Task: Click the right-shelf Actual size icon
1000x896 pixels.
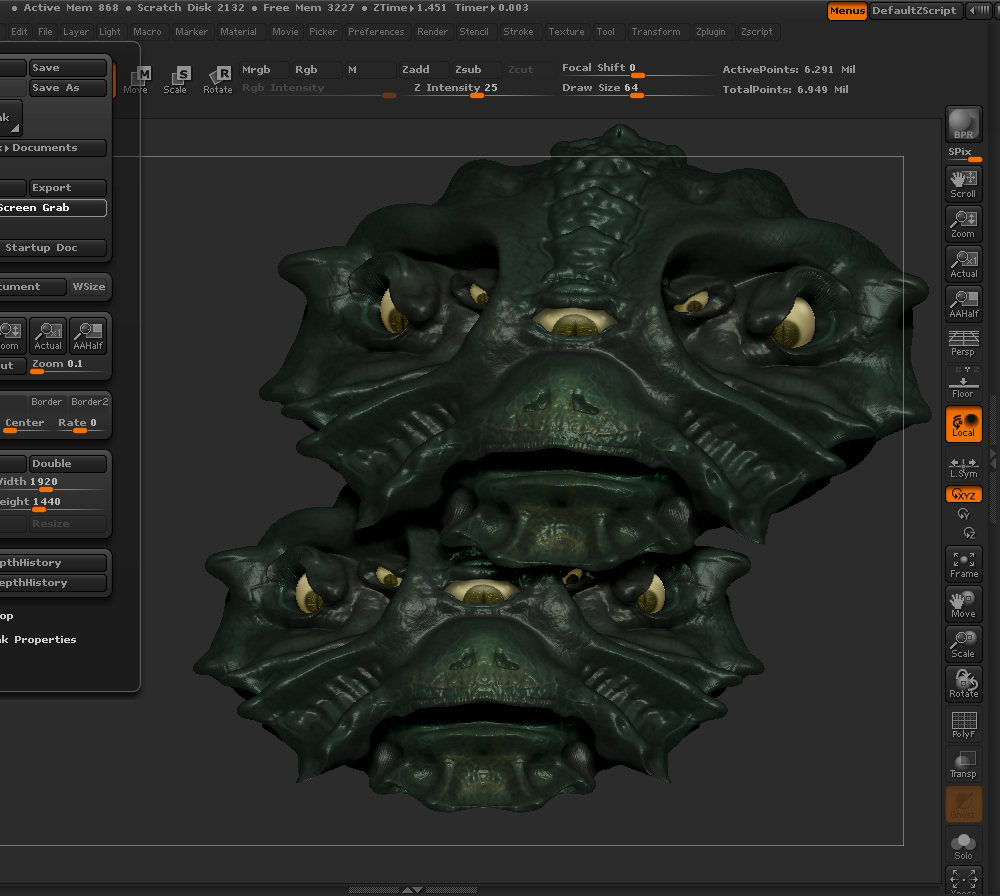Action: click(x=963, y=264)
